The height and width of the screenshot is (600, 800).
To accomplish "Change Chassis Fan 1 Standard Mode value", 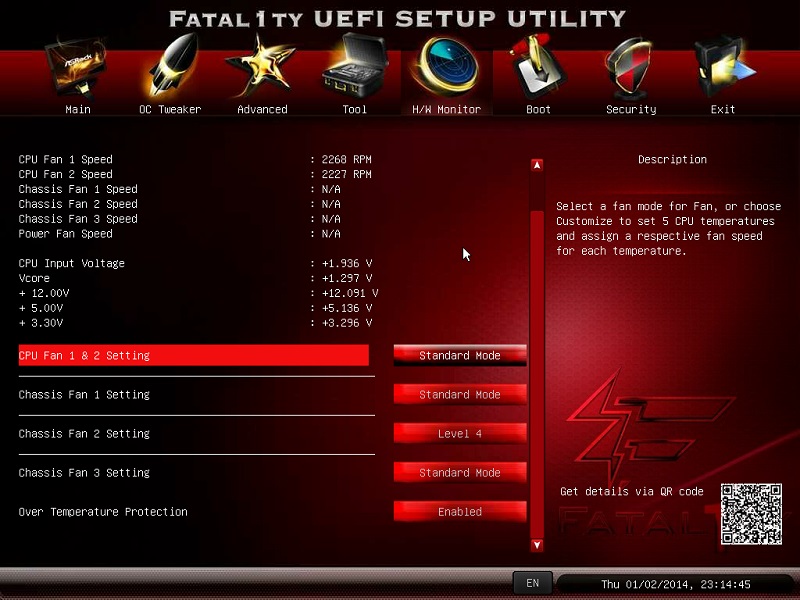I will (x=460, y=394).
